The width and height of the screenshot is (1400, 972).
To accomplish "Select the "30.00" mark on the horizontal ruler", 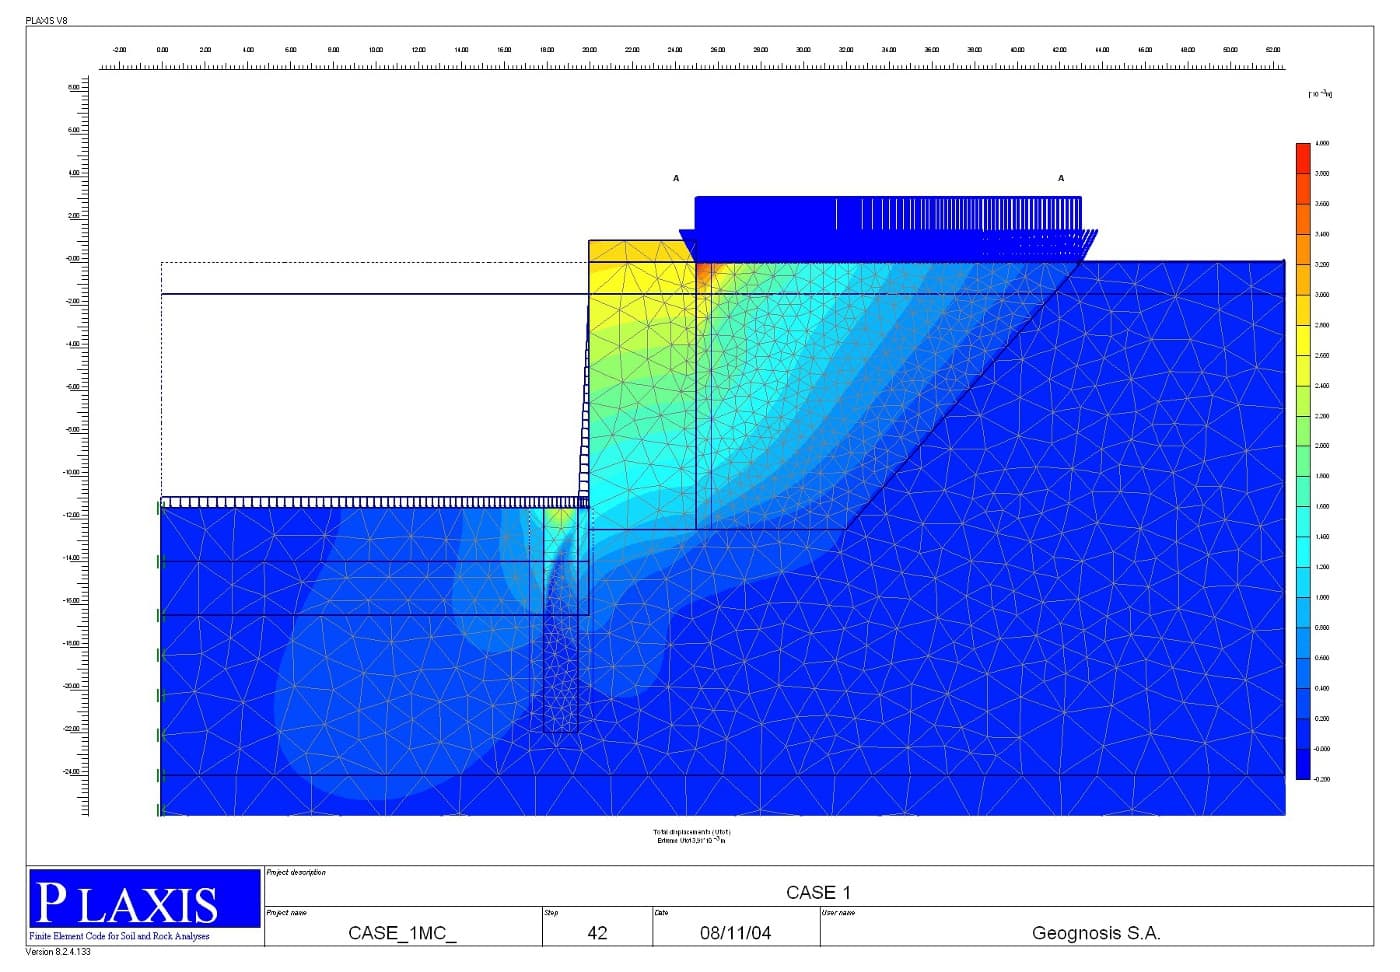I will [803, 49].
